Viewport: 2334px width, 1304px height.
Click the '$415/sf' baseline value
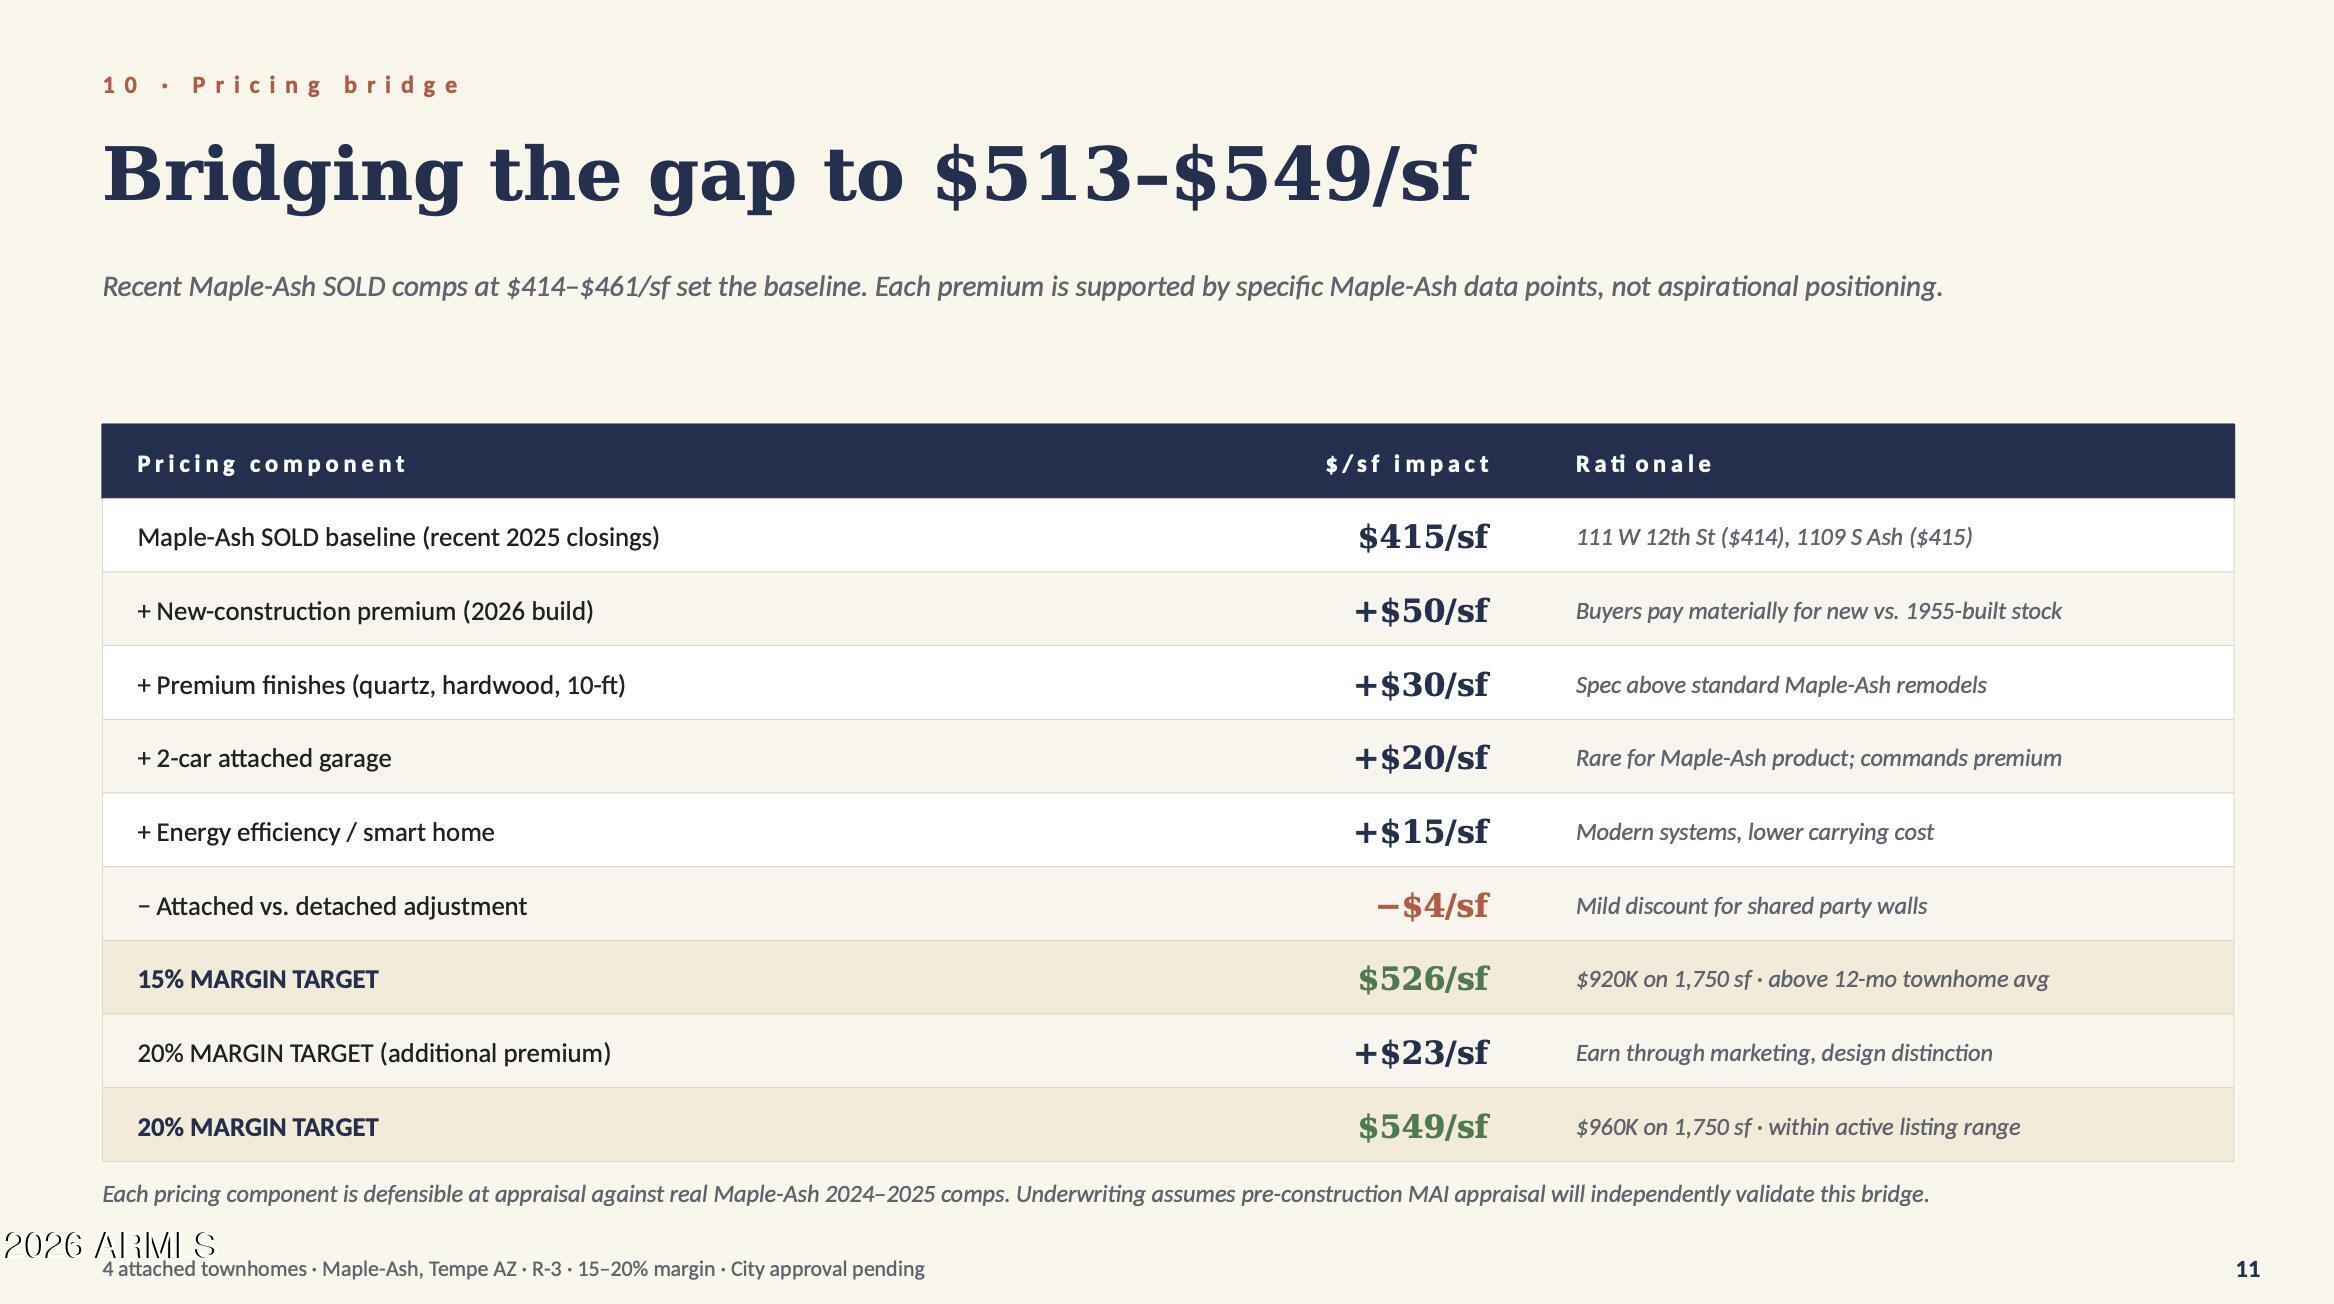coord(1423,537)
